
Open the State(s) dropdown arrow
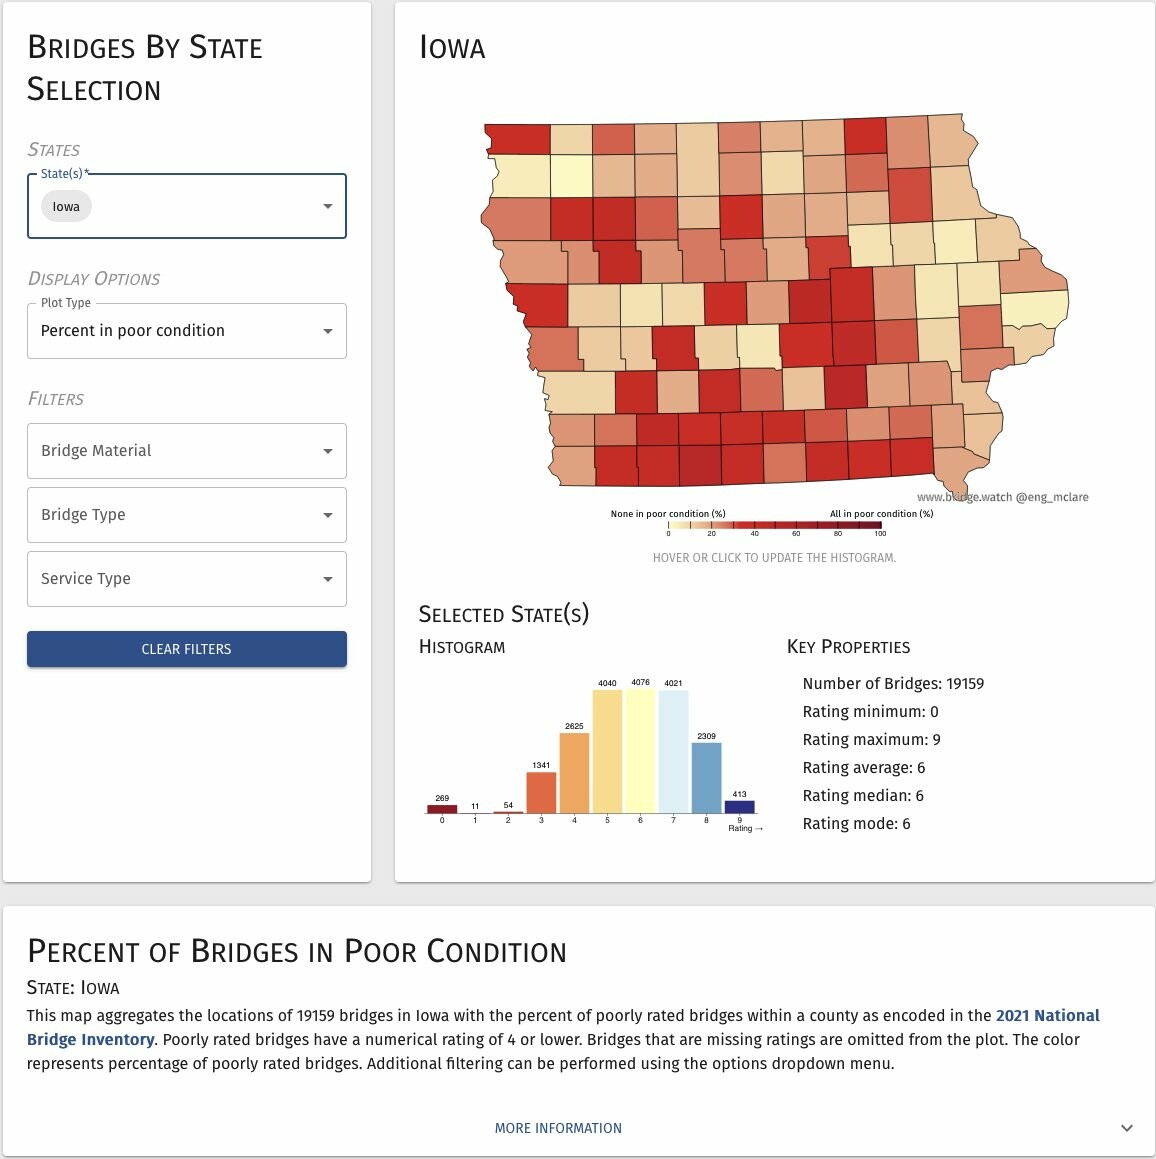click(327, 207)
